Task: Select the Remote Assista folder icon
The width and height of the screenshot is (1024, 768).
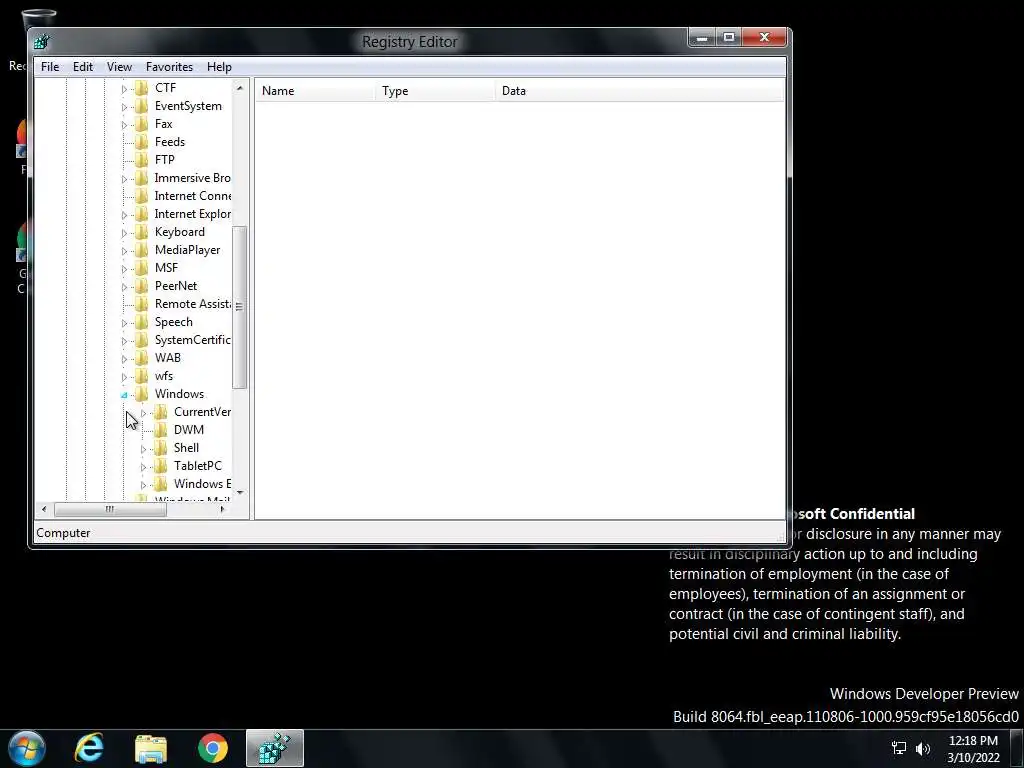Action: 141,304
